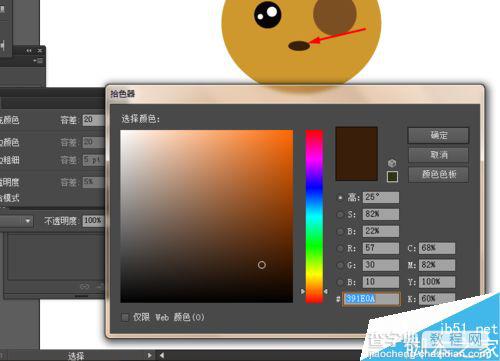Click the hue slider left arrow marker
The image size is (500, 361).
coord(303,292)
